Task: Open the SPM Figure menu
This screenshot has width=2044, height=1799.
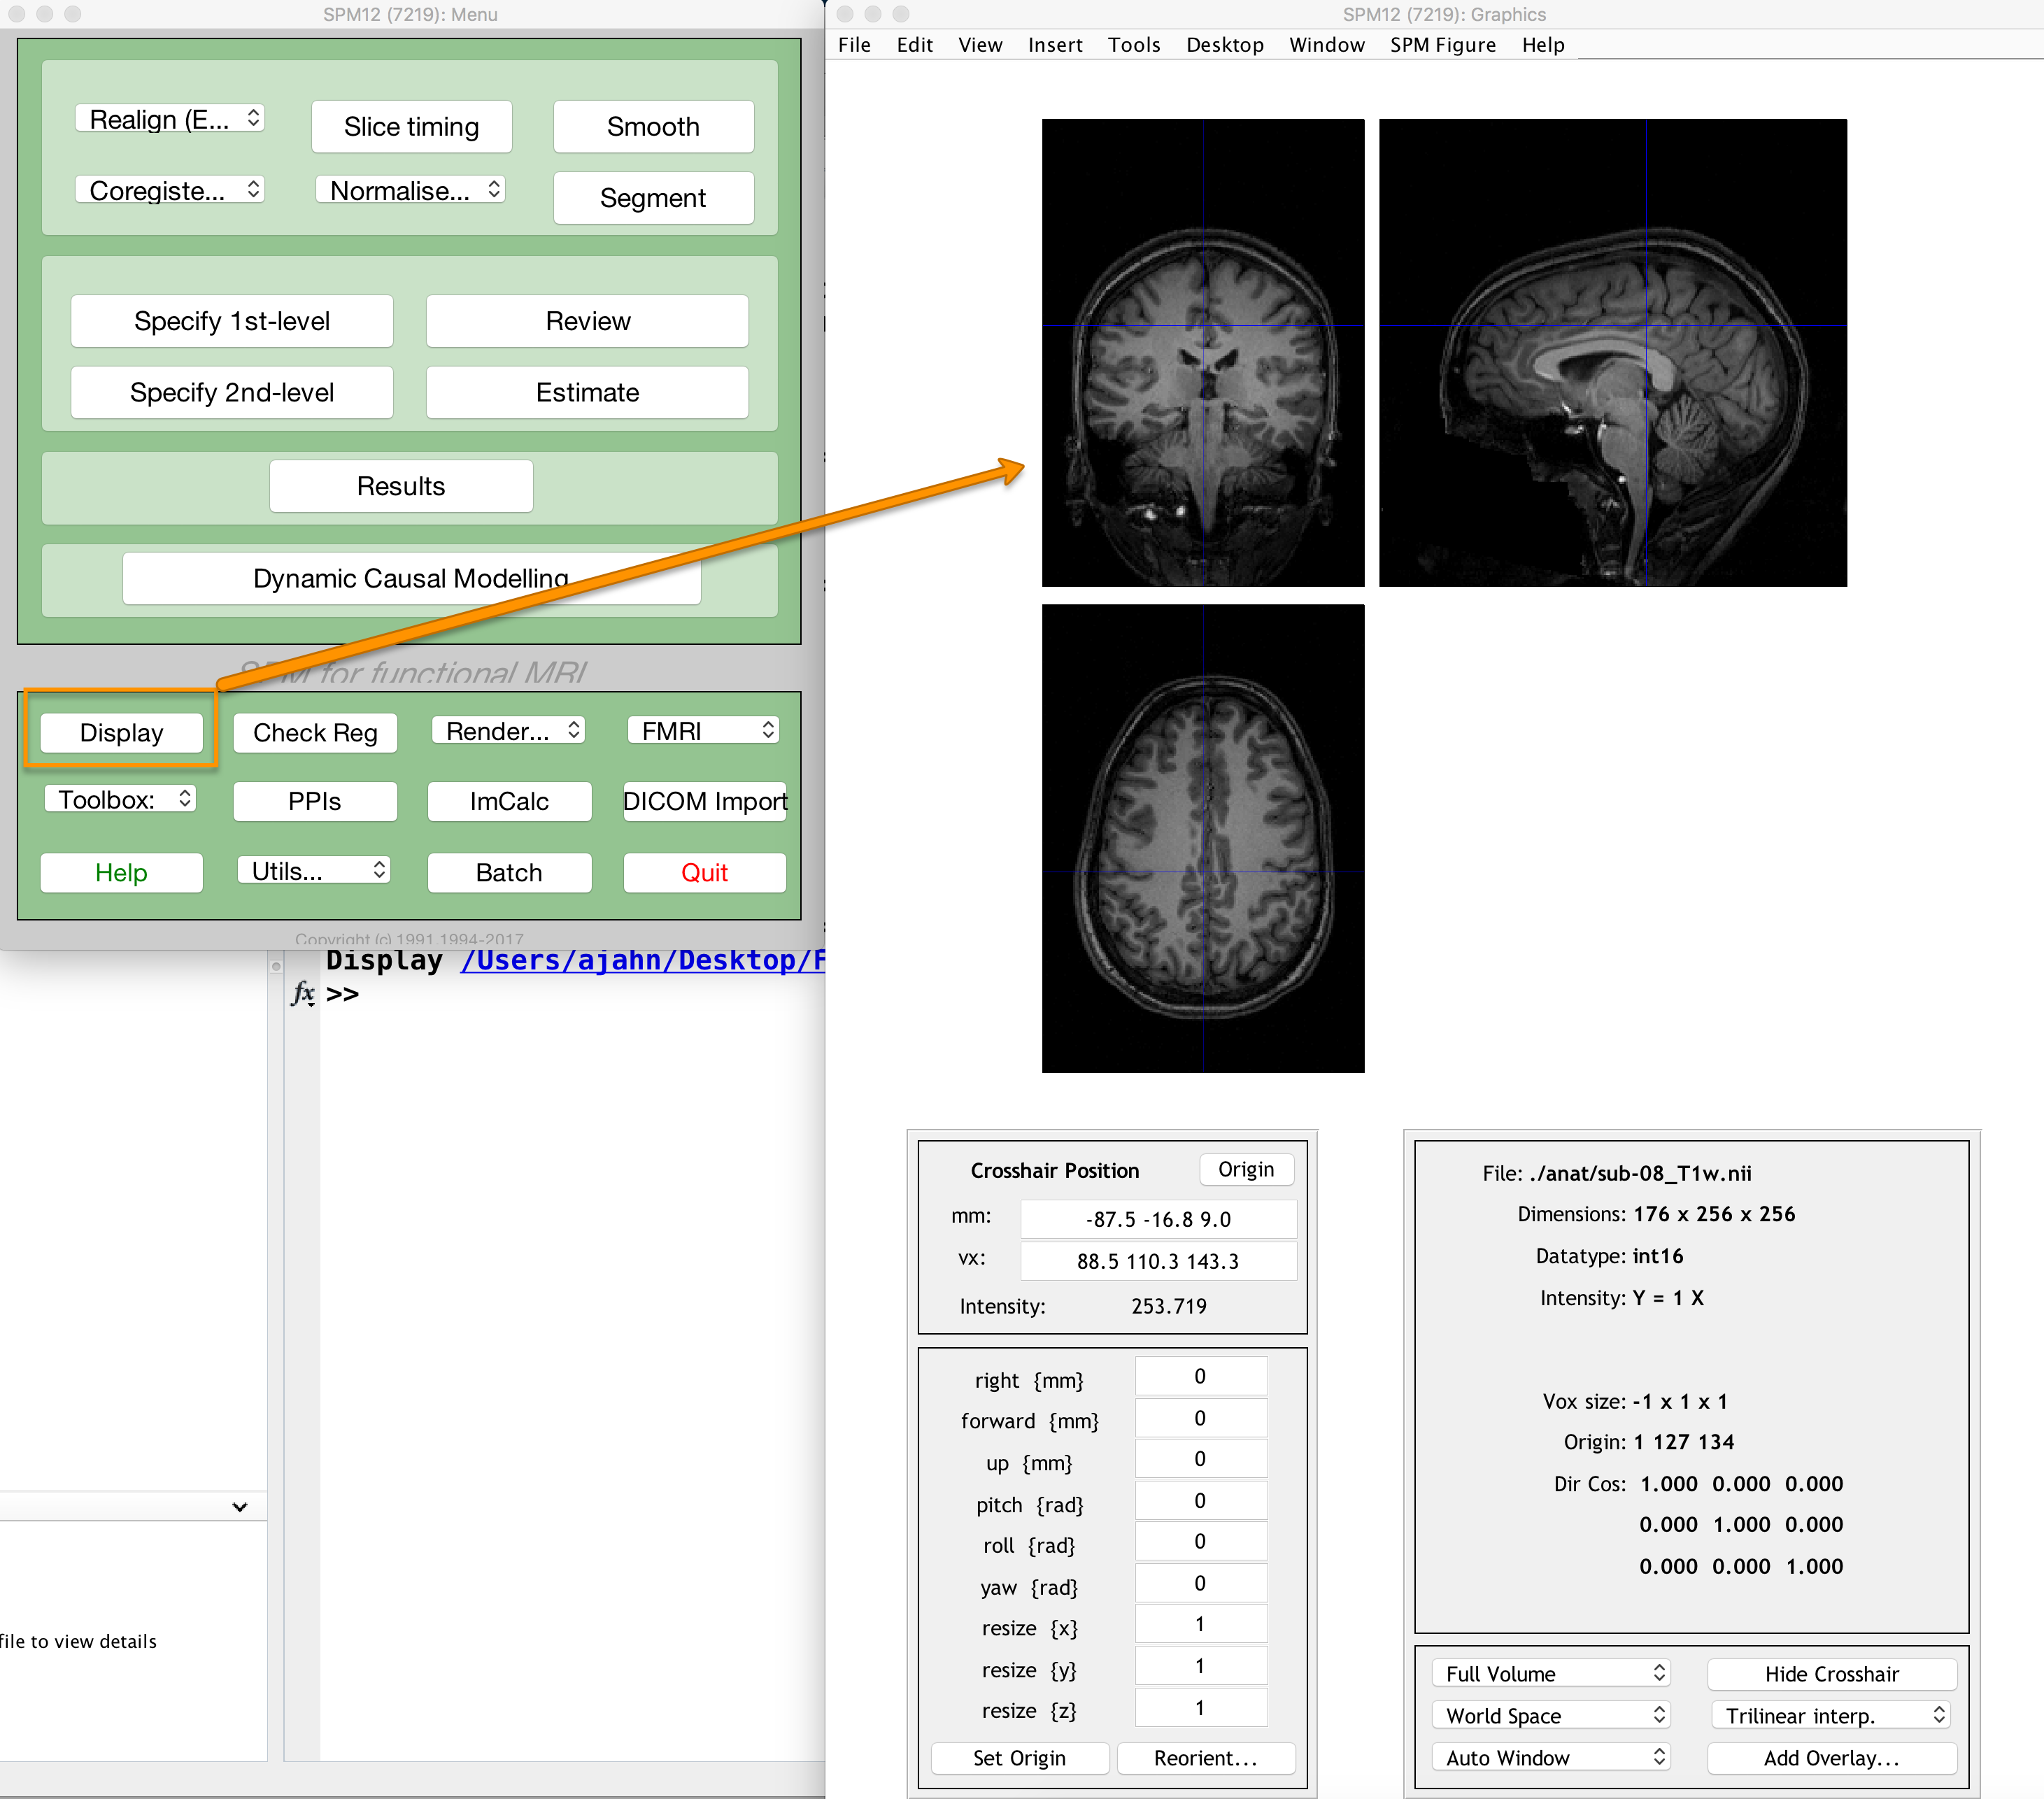Action: [1443, 45]
